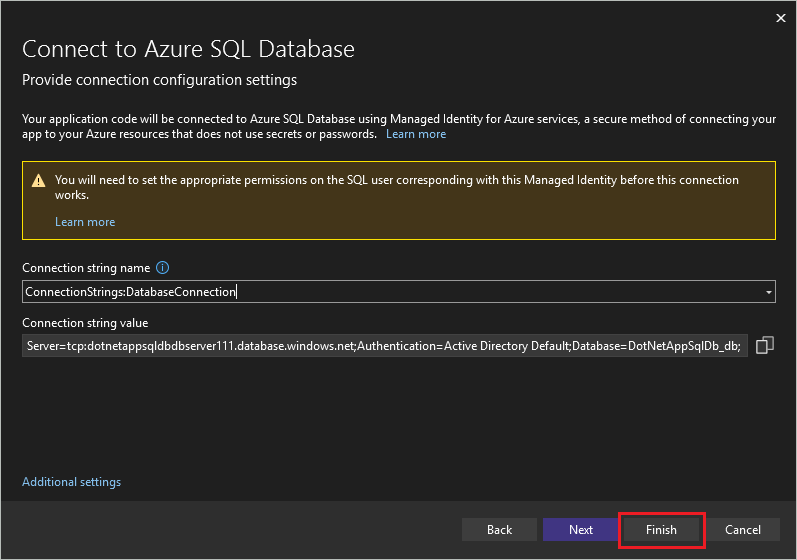The height and width of the screenshot is (560, 797).
Task: Open the Additional settings link
Action: coord(71,482)
